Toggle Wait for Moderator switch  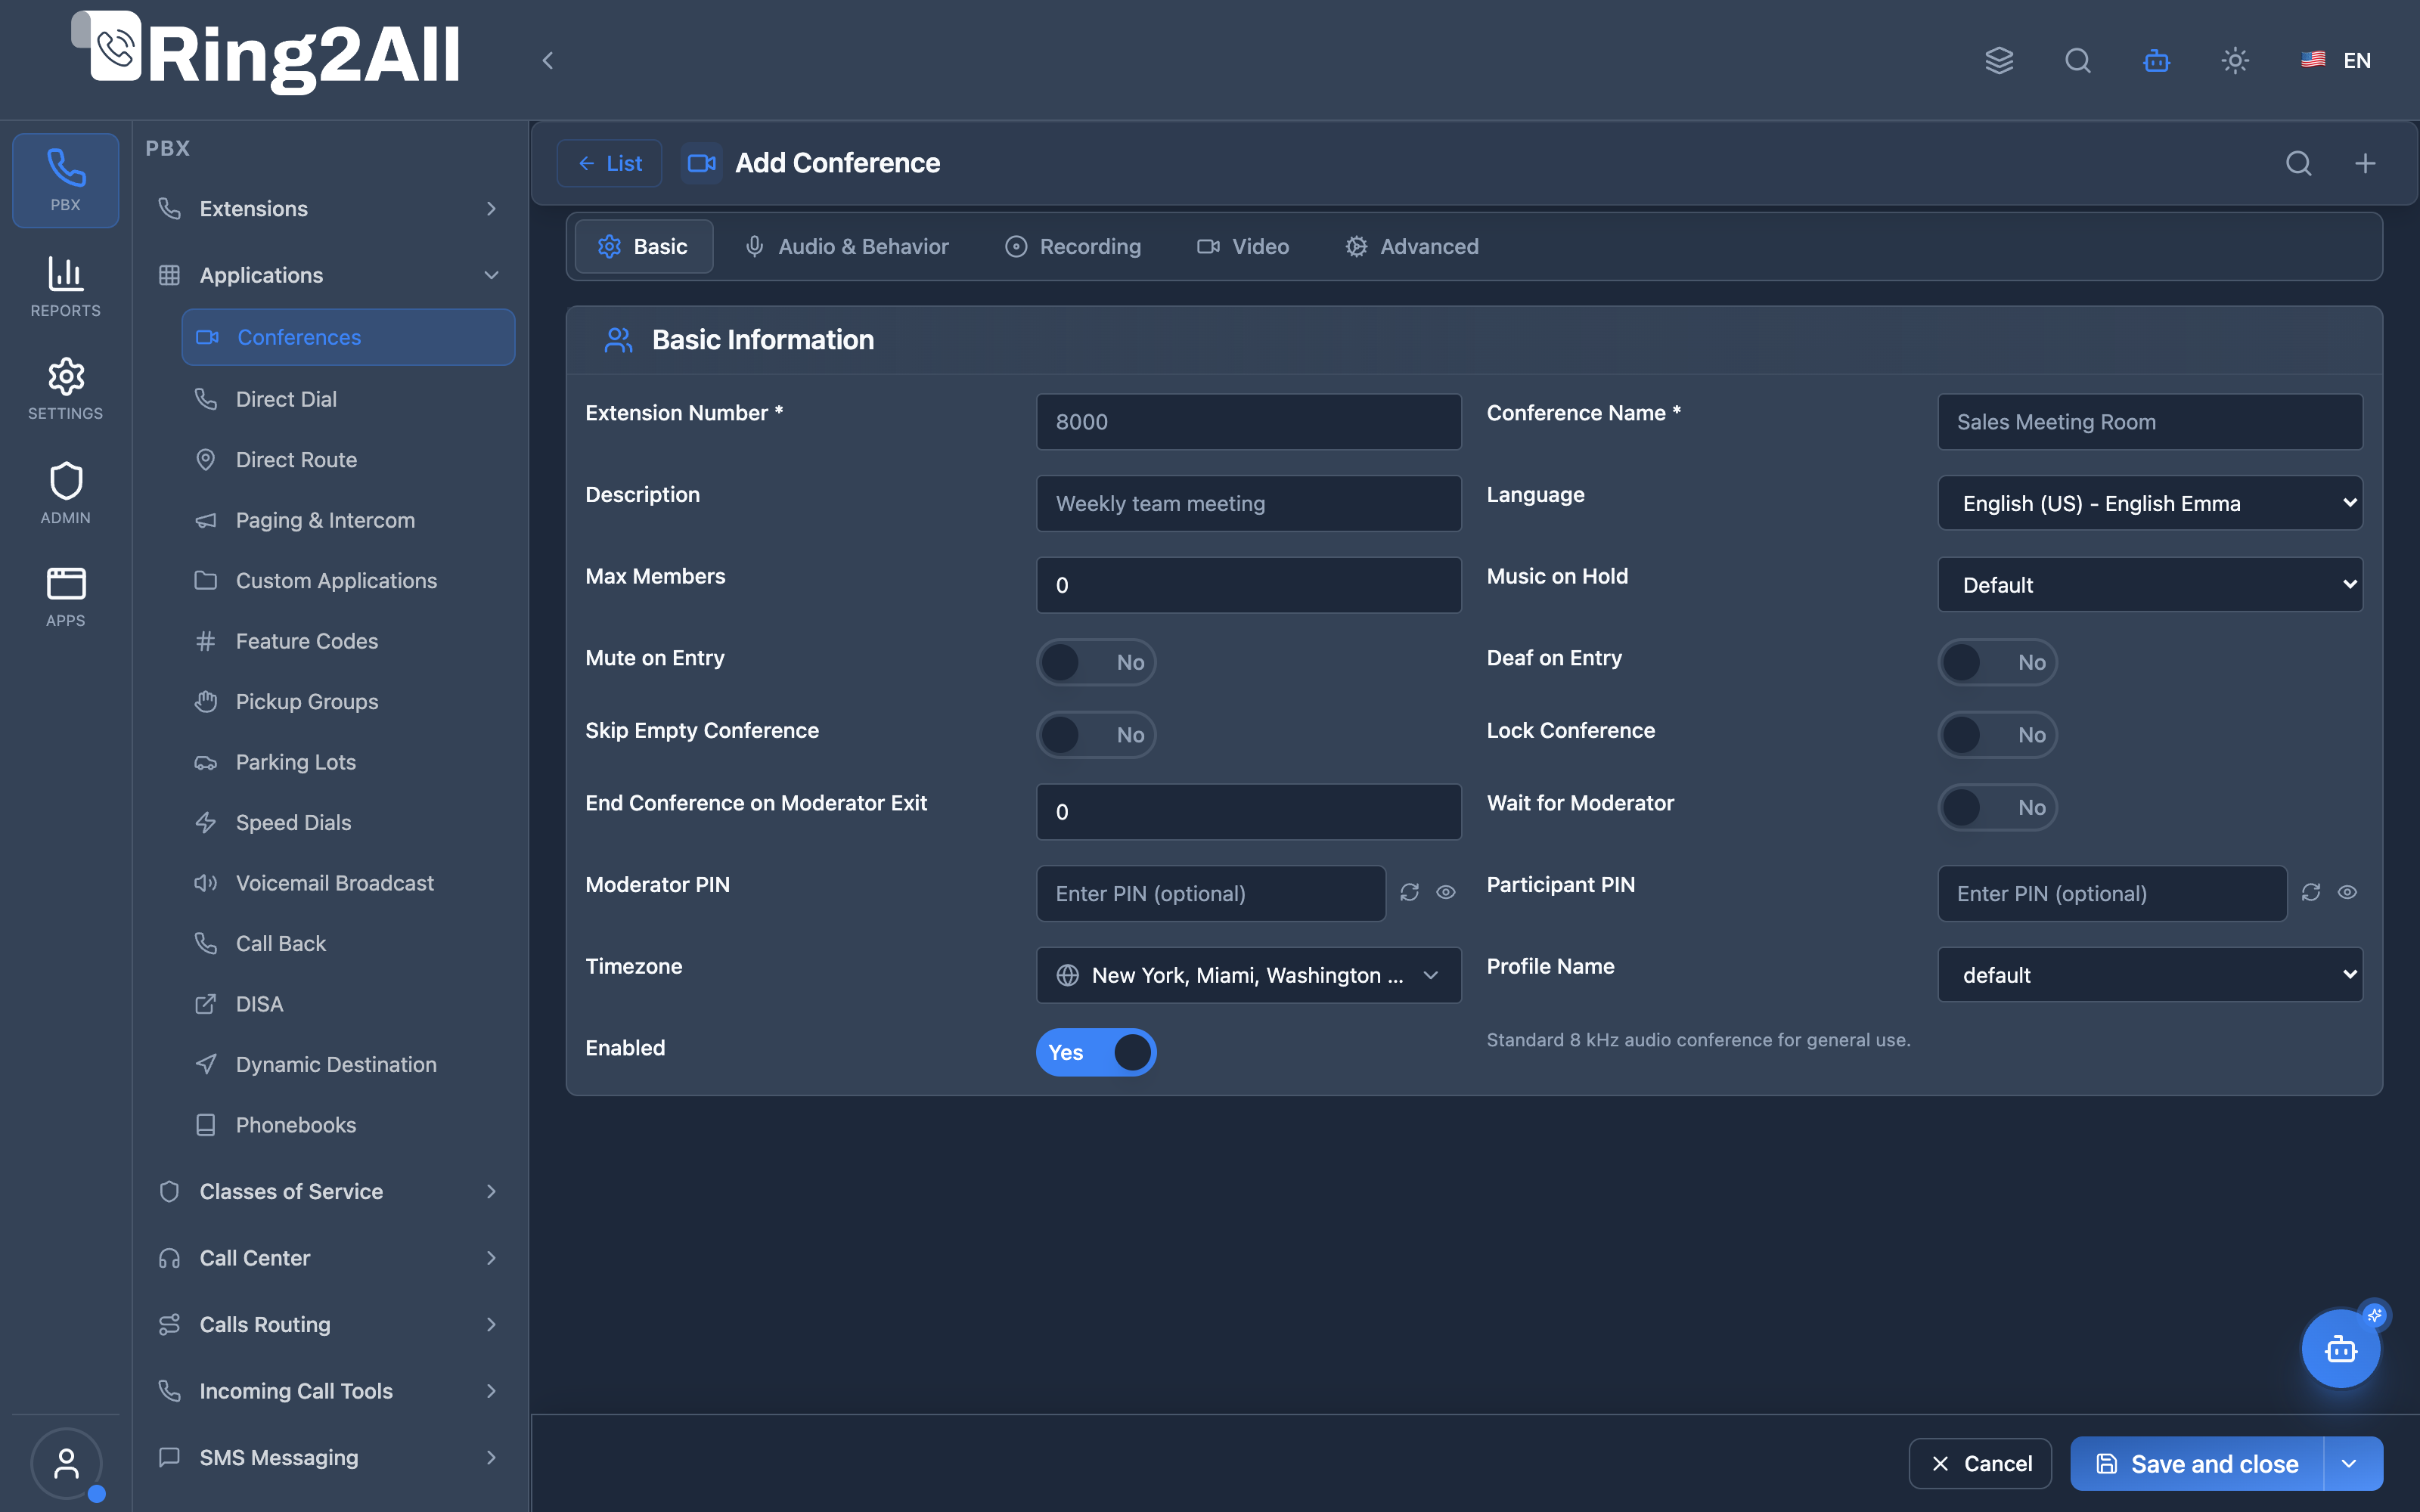pos(1997,807)
